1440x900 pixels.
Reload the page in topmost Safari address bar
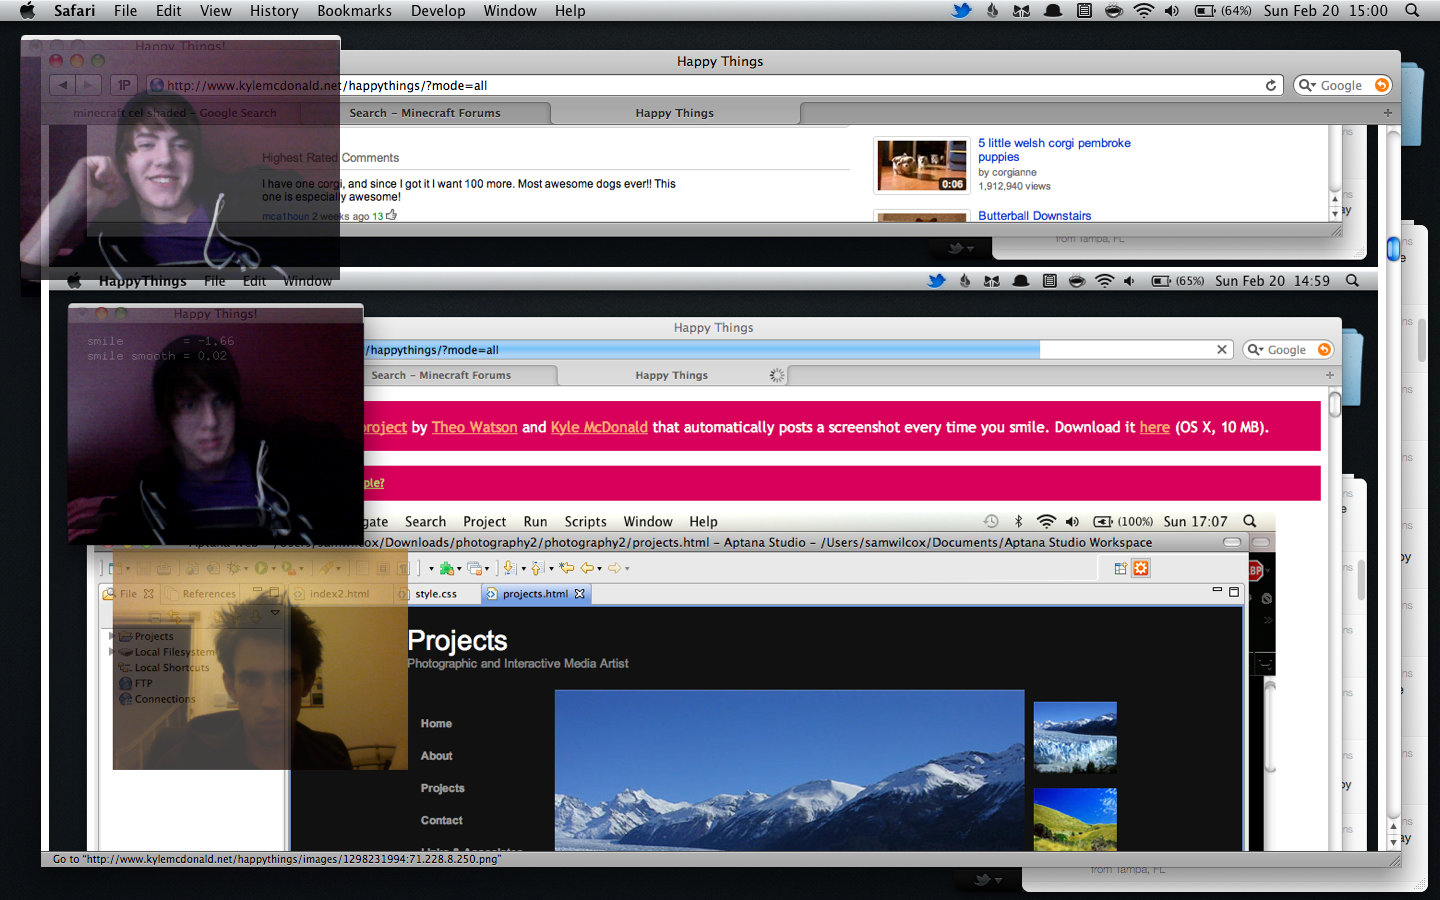tap(1271, 86)
